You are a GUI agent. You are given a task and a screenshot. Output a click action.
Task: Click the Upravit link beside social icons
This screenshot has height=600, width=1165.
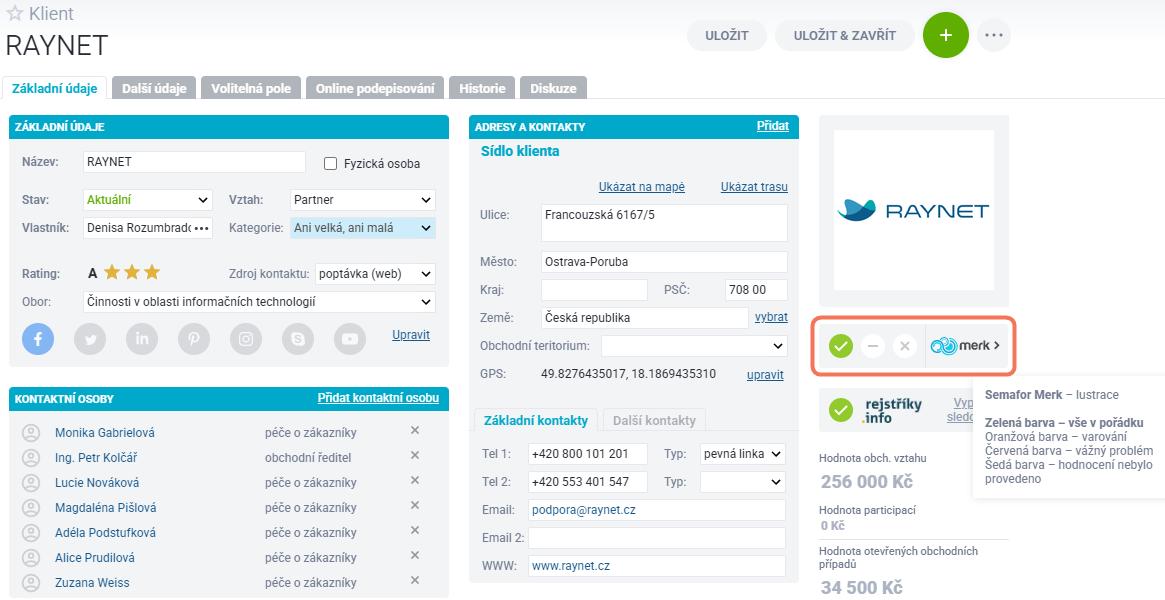(411, 335)
